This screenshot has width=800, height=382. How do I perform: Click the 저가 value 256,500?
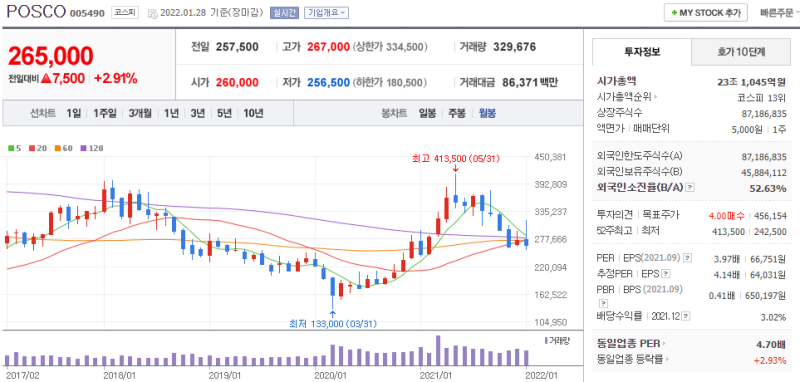tap(328, 82)
